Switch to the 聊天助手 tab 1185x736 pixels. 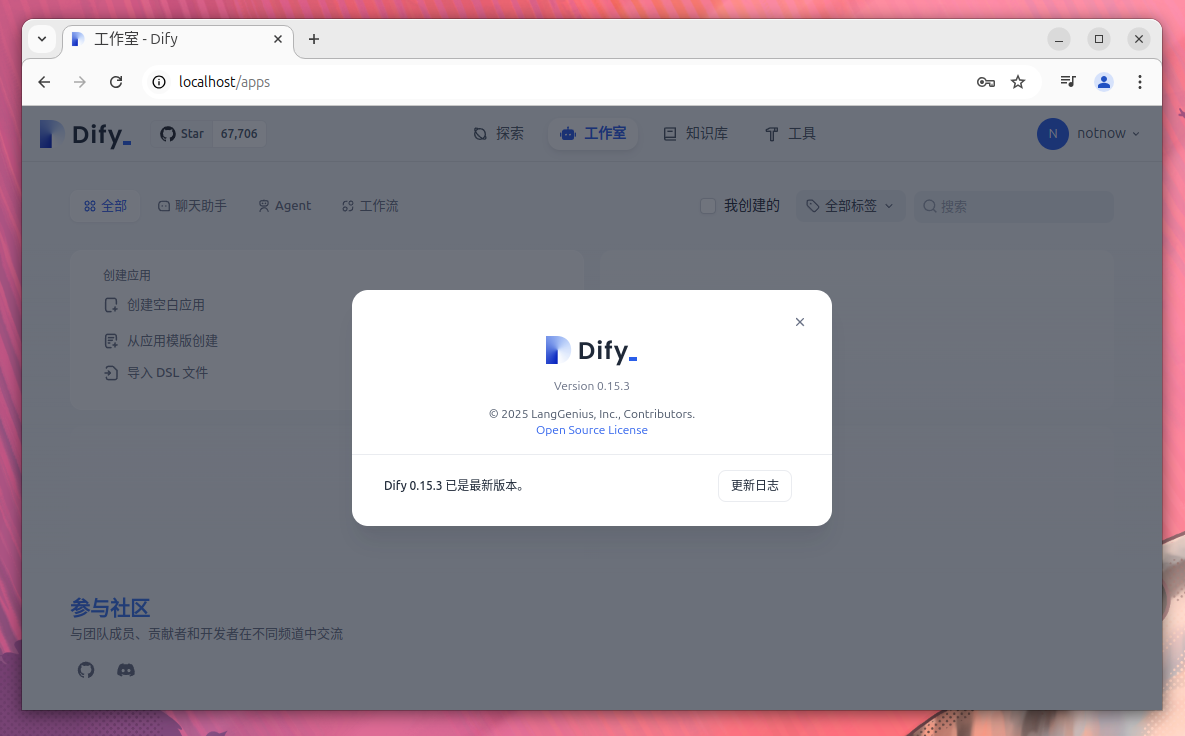click(192, 205)
